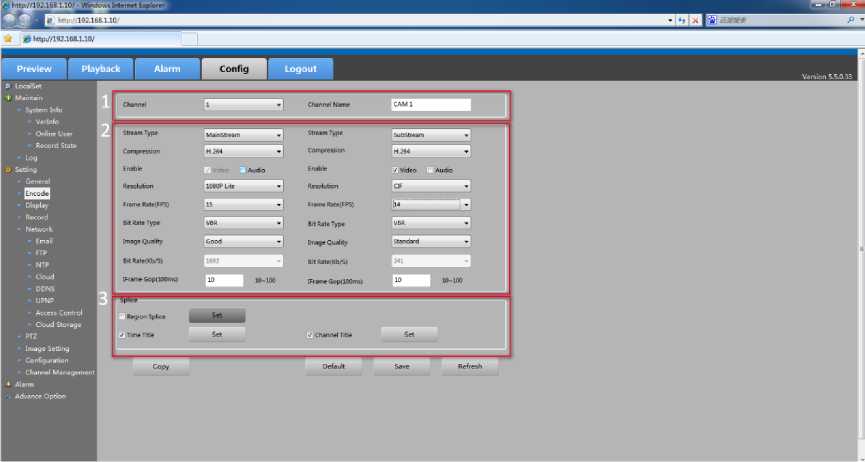
Task: Click the Channel Name input field
Action: [x=430, y=104]
